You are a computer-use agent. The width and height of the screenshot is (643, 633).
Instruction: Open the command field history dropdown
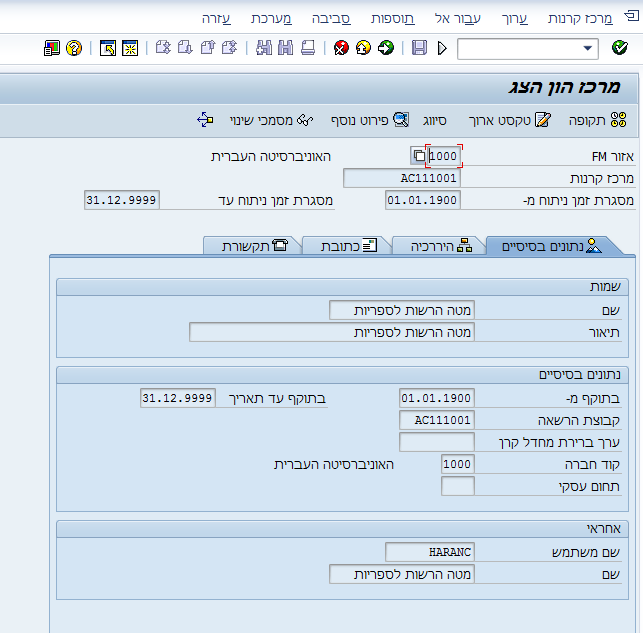coord(588,49)
